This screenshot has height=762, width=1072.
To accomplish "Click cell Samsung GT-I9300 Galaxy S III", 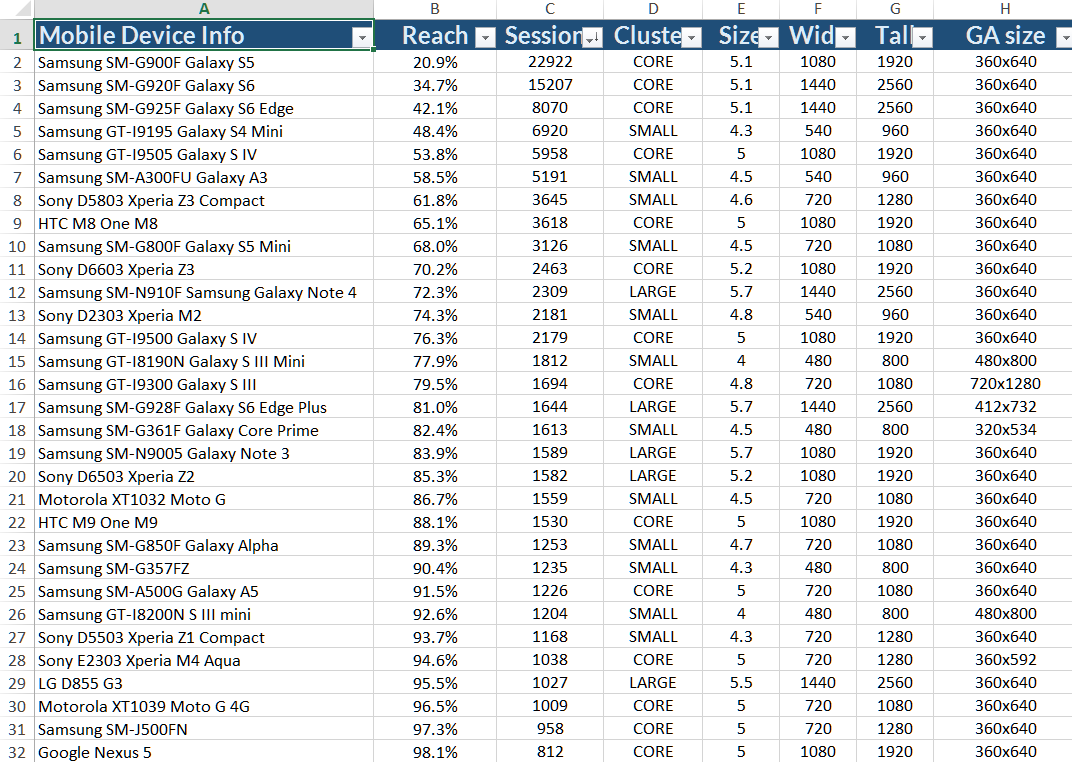I will point(204,384).
